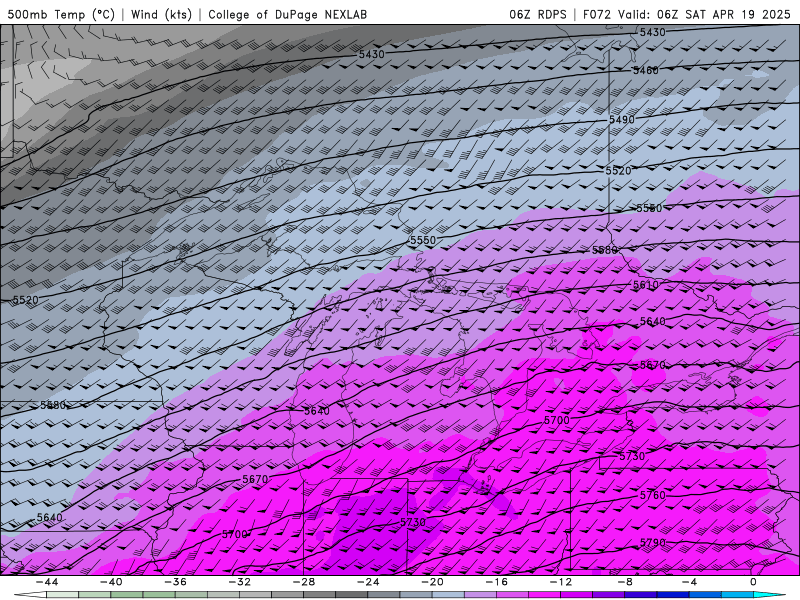Click the -8 color scale label
Image resolution: width=800 pixels, height=600 pixels.
pyautogui.click(x=624, y=582)
